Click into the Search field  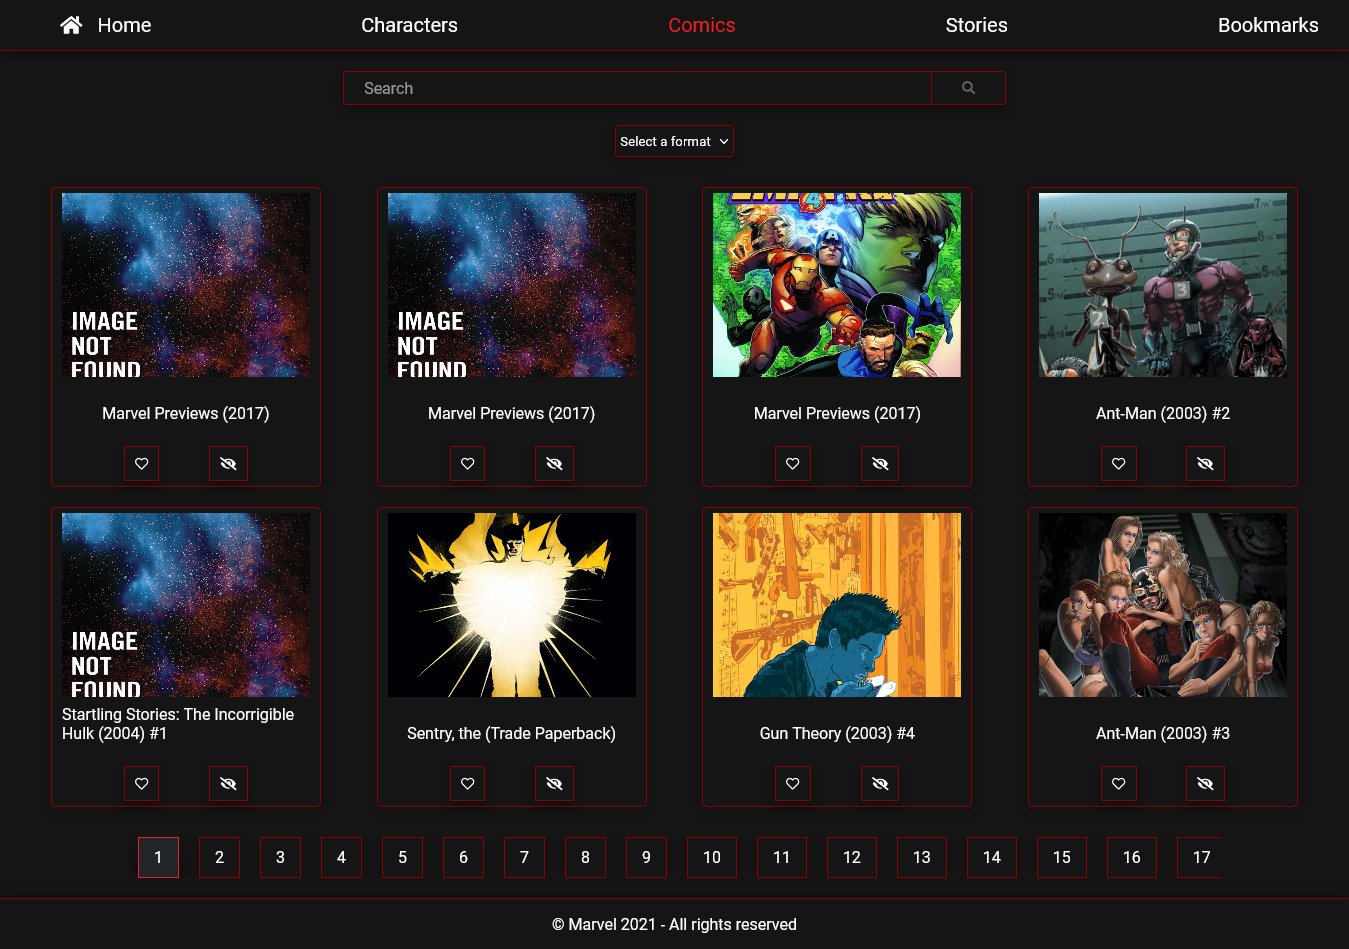tap(637, 88)
